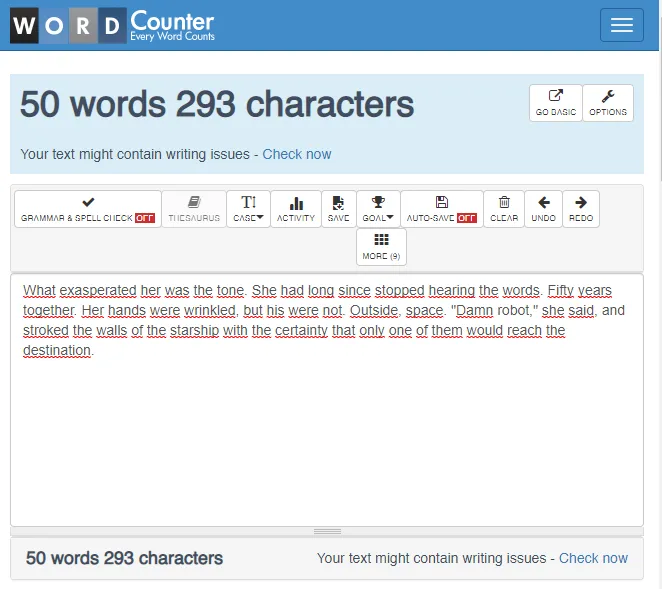Click the top Check now link
The height and width of the screenshot is (589, 662).
[x=297, y=154]
